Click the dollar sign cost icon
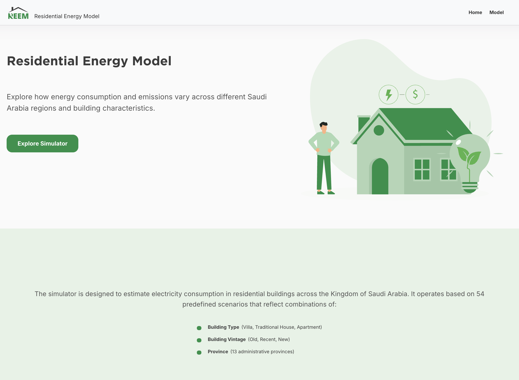 [415, 94]
